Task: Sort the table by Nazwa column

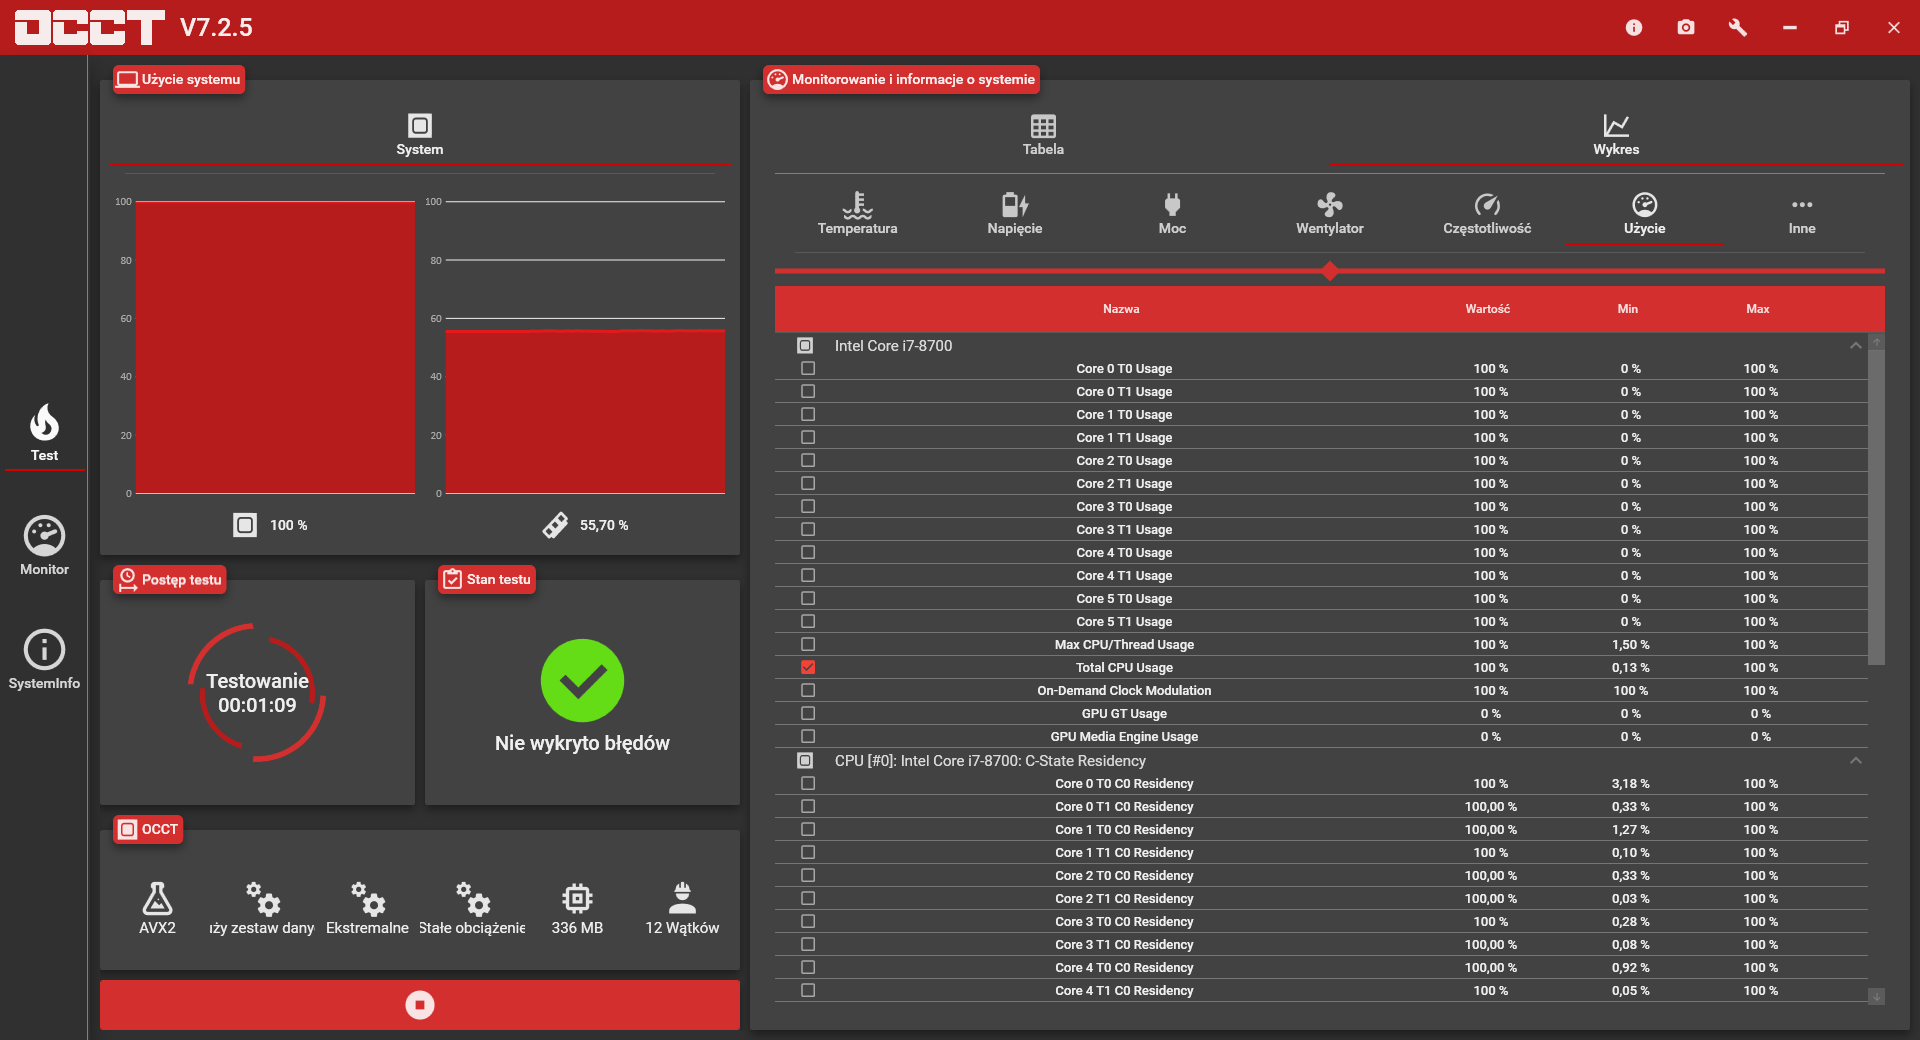Action: pos(1121,309)
